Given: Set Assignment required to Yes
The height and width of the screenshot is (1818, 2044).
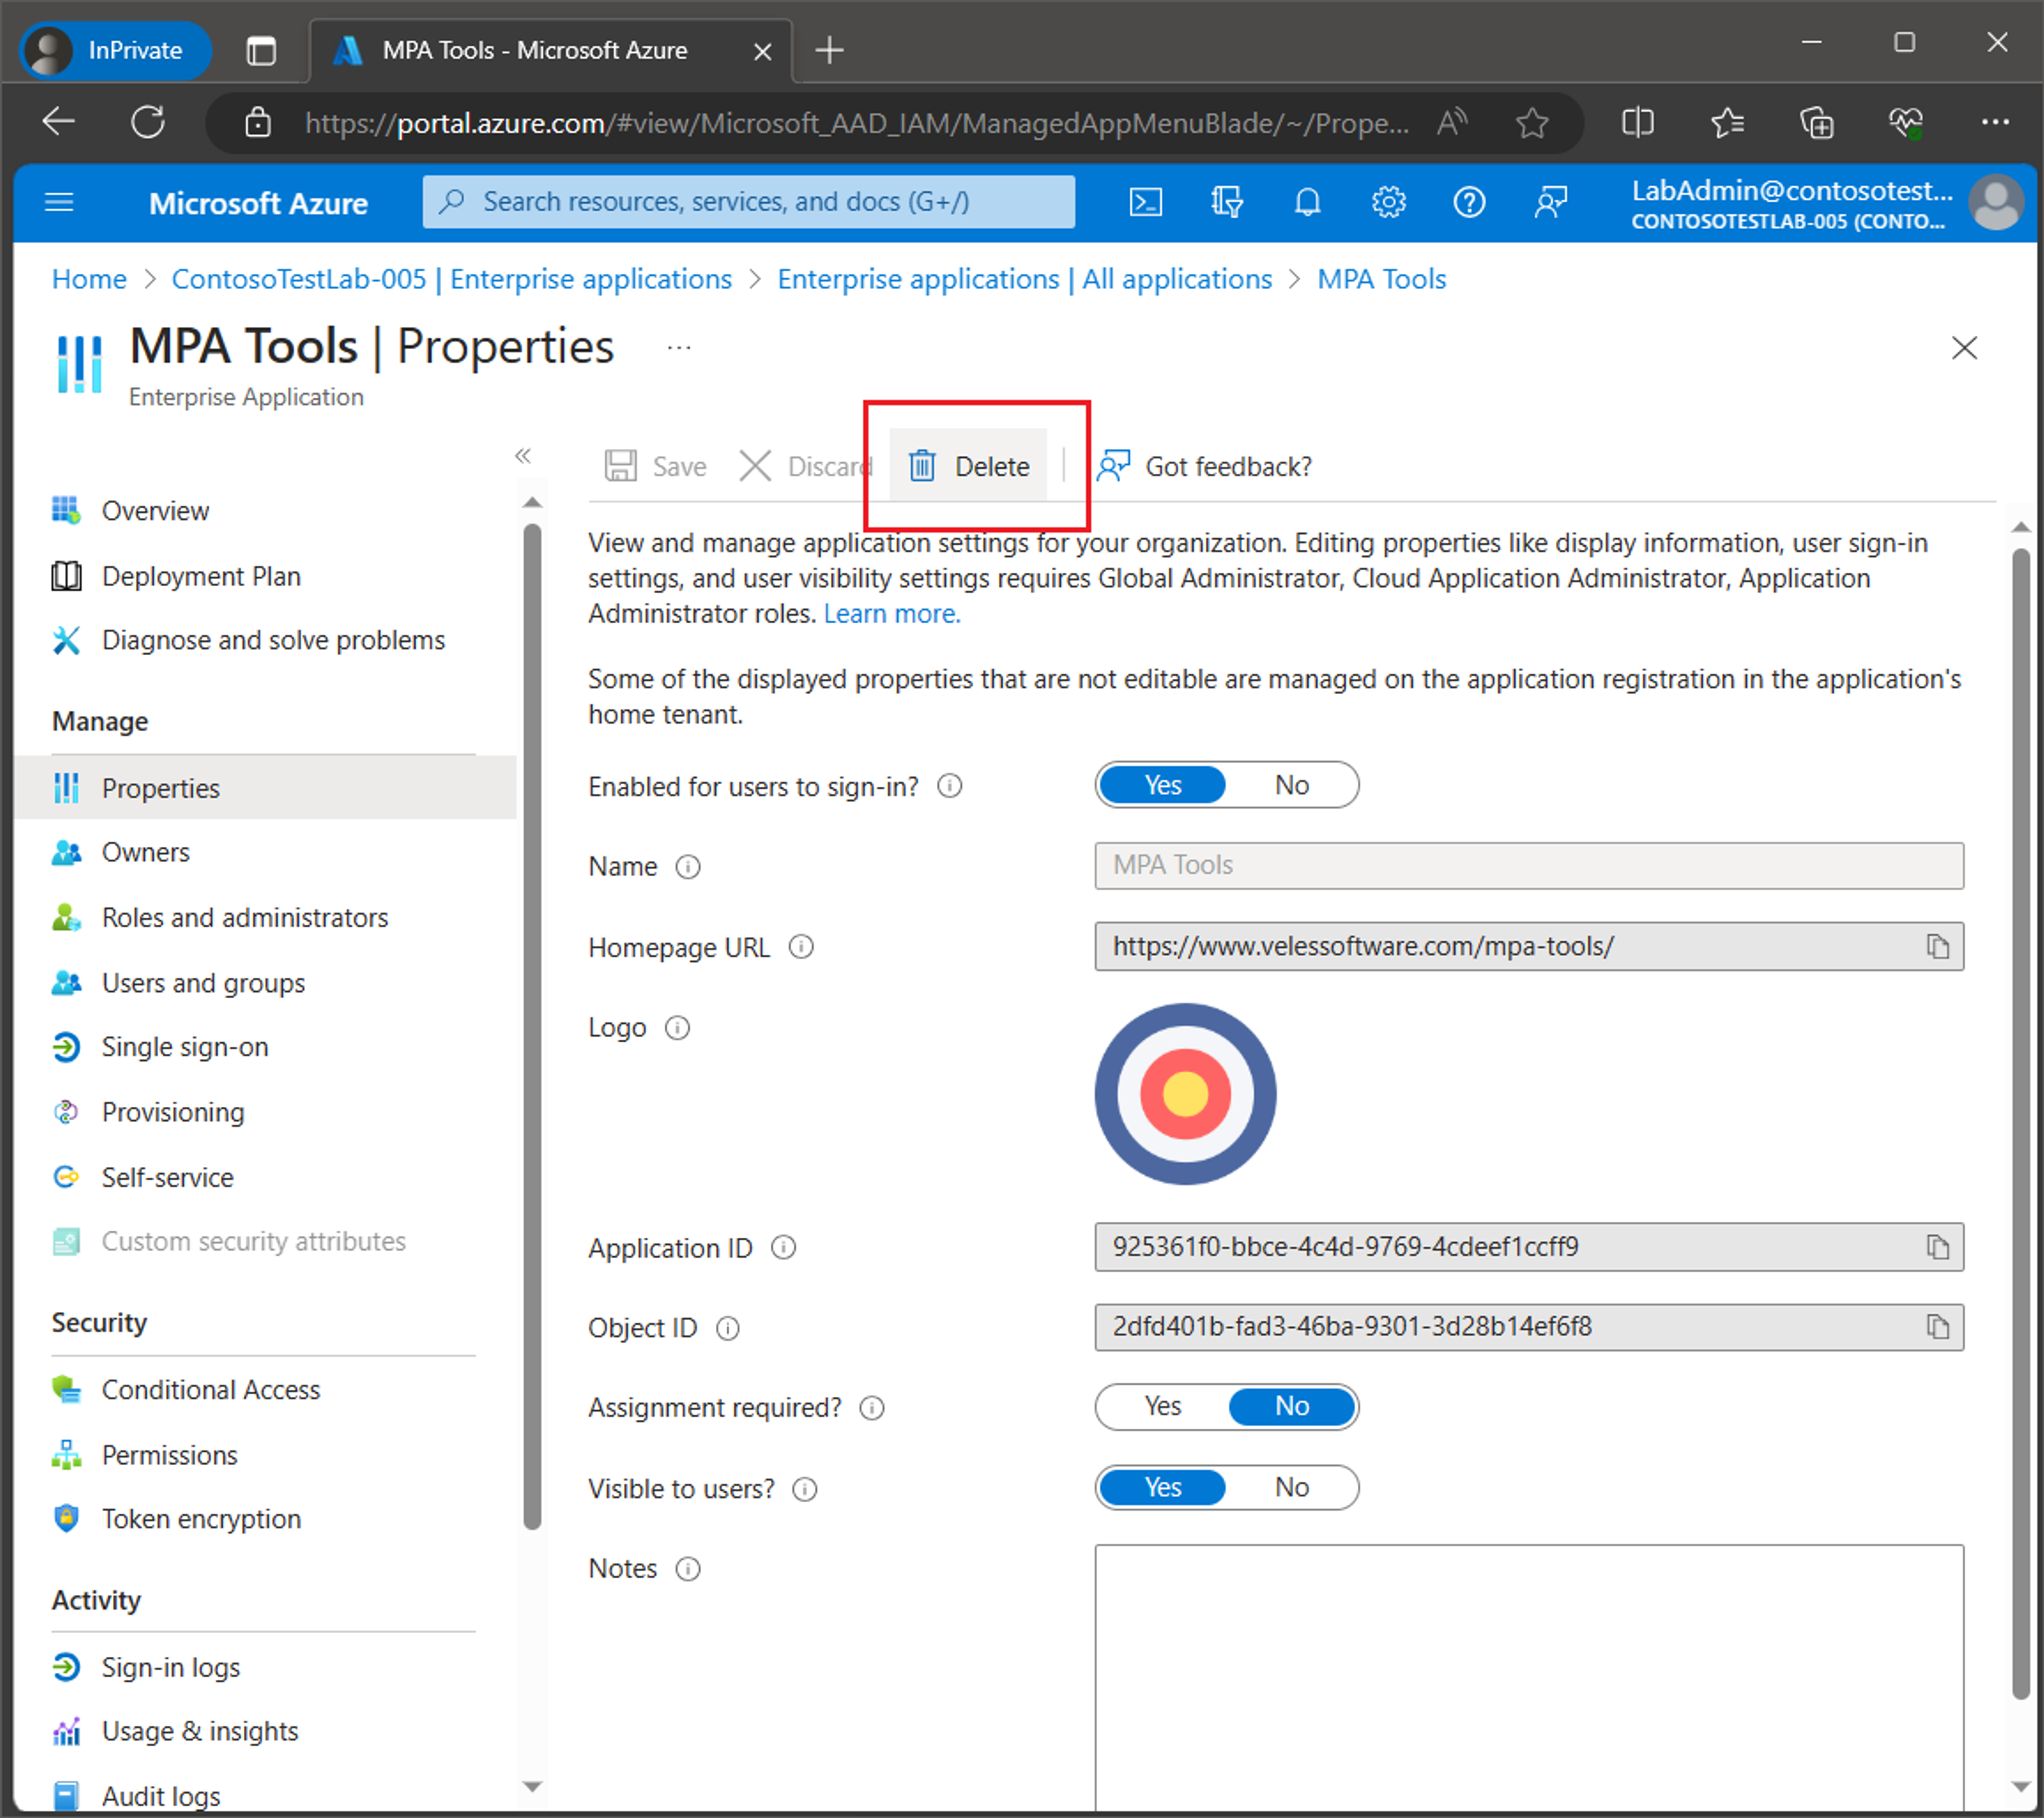Looking at the screenshot, I should point(1162,1406).
